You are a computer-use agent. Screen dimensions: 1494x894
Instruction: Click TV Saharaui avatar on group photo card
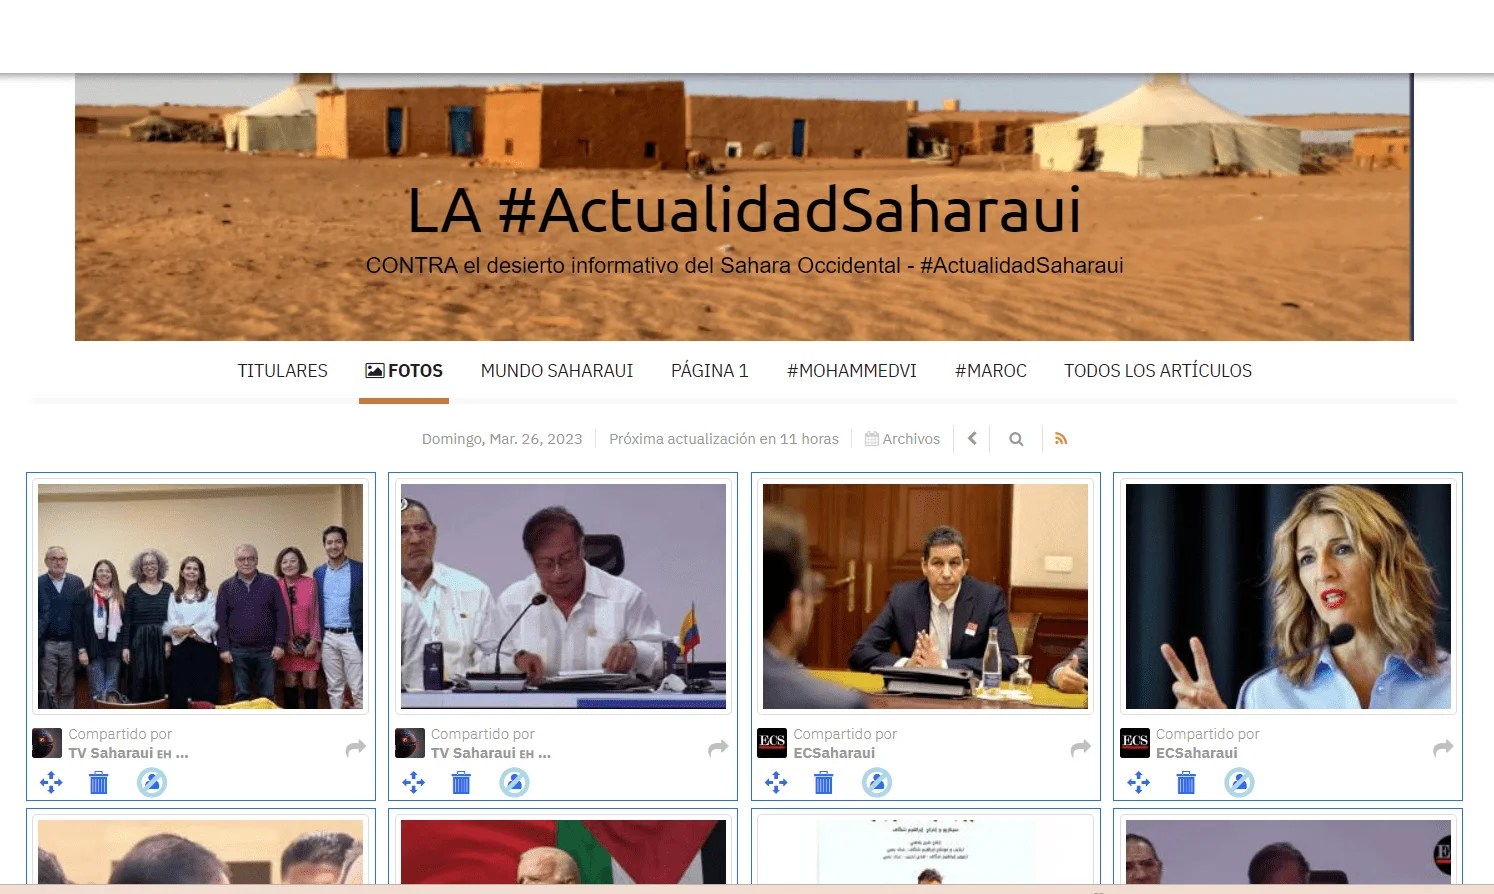(x=47, y=743)
